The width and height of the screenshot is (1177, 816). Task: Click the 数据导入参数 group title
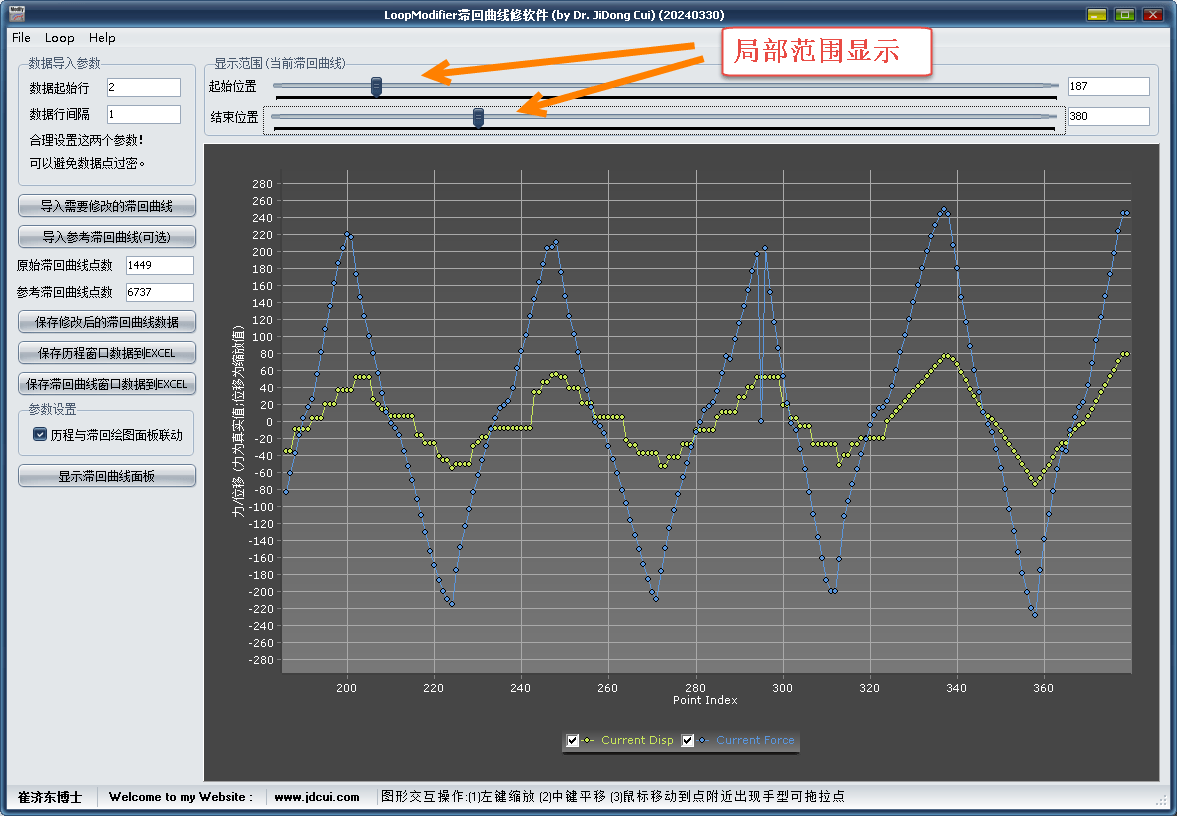[x=65, y=63]
